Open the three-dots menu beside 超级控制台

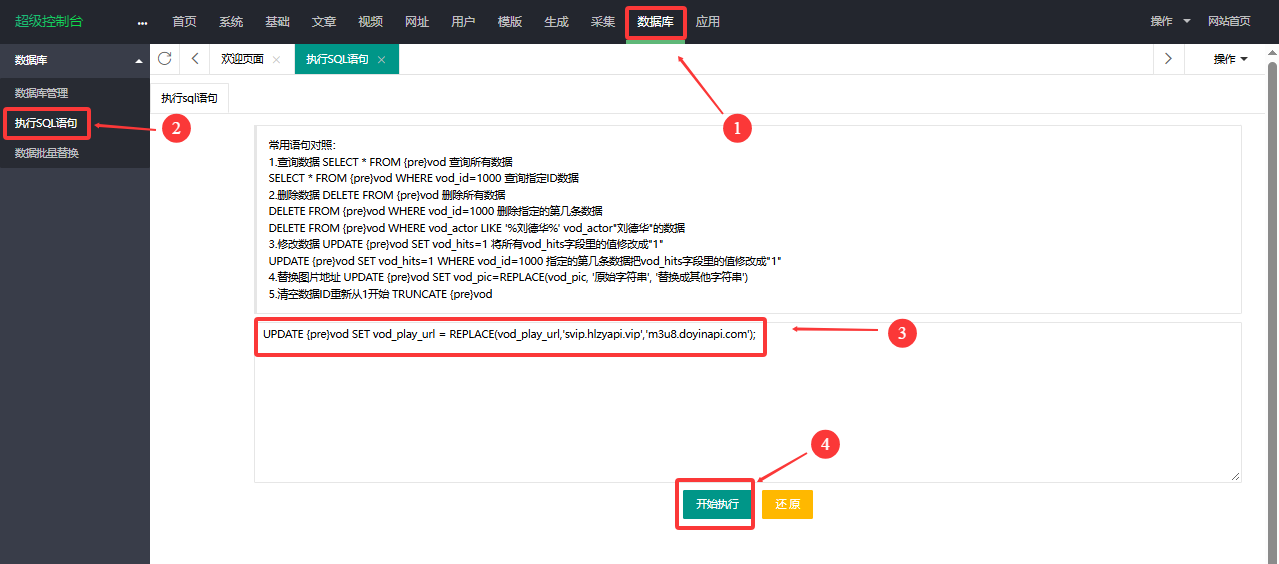(x=142, y=22)
